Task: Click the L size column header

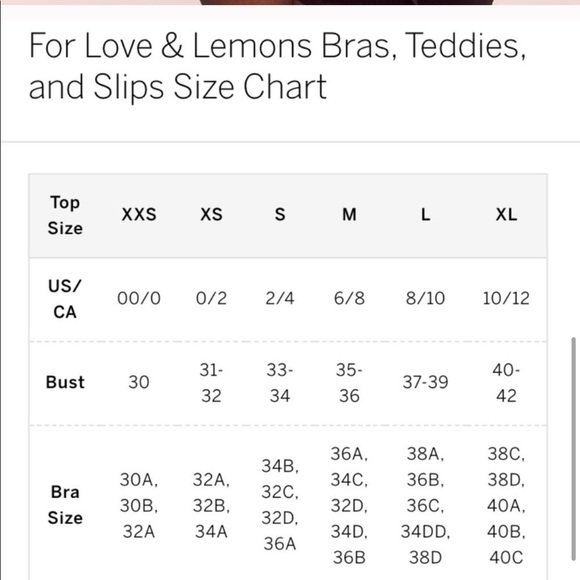Action: 425,215
